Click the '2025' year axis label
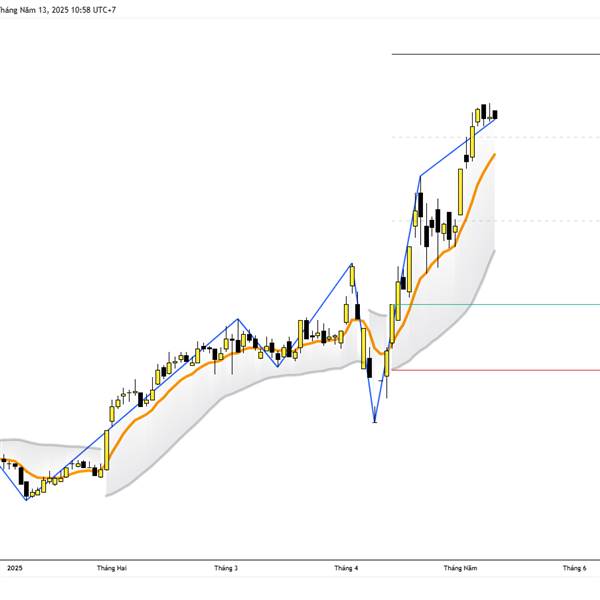The width and height of the screenshot is (600, 600). coord(15,568)
